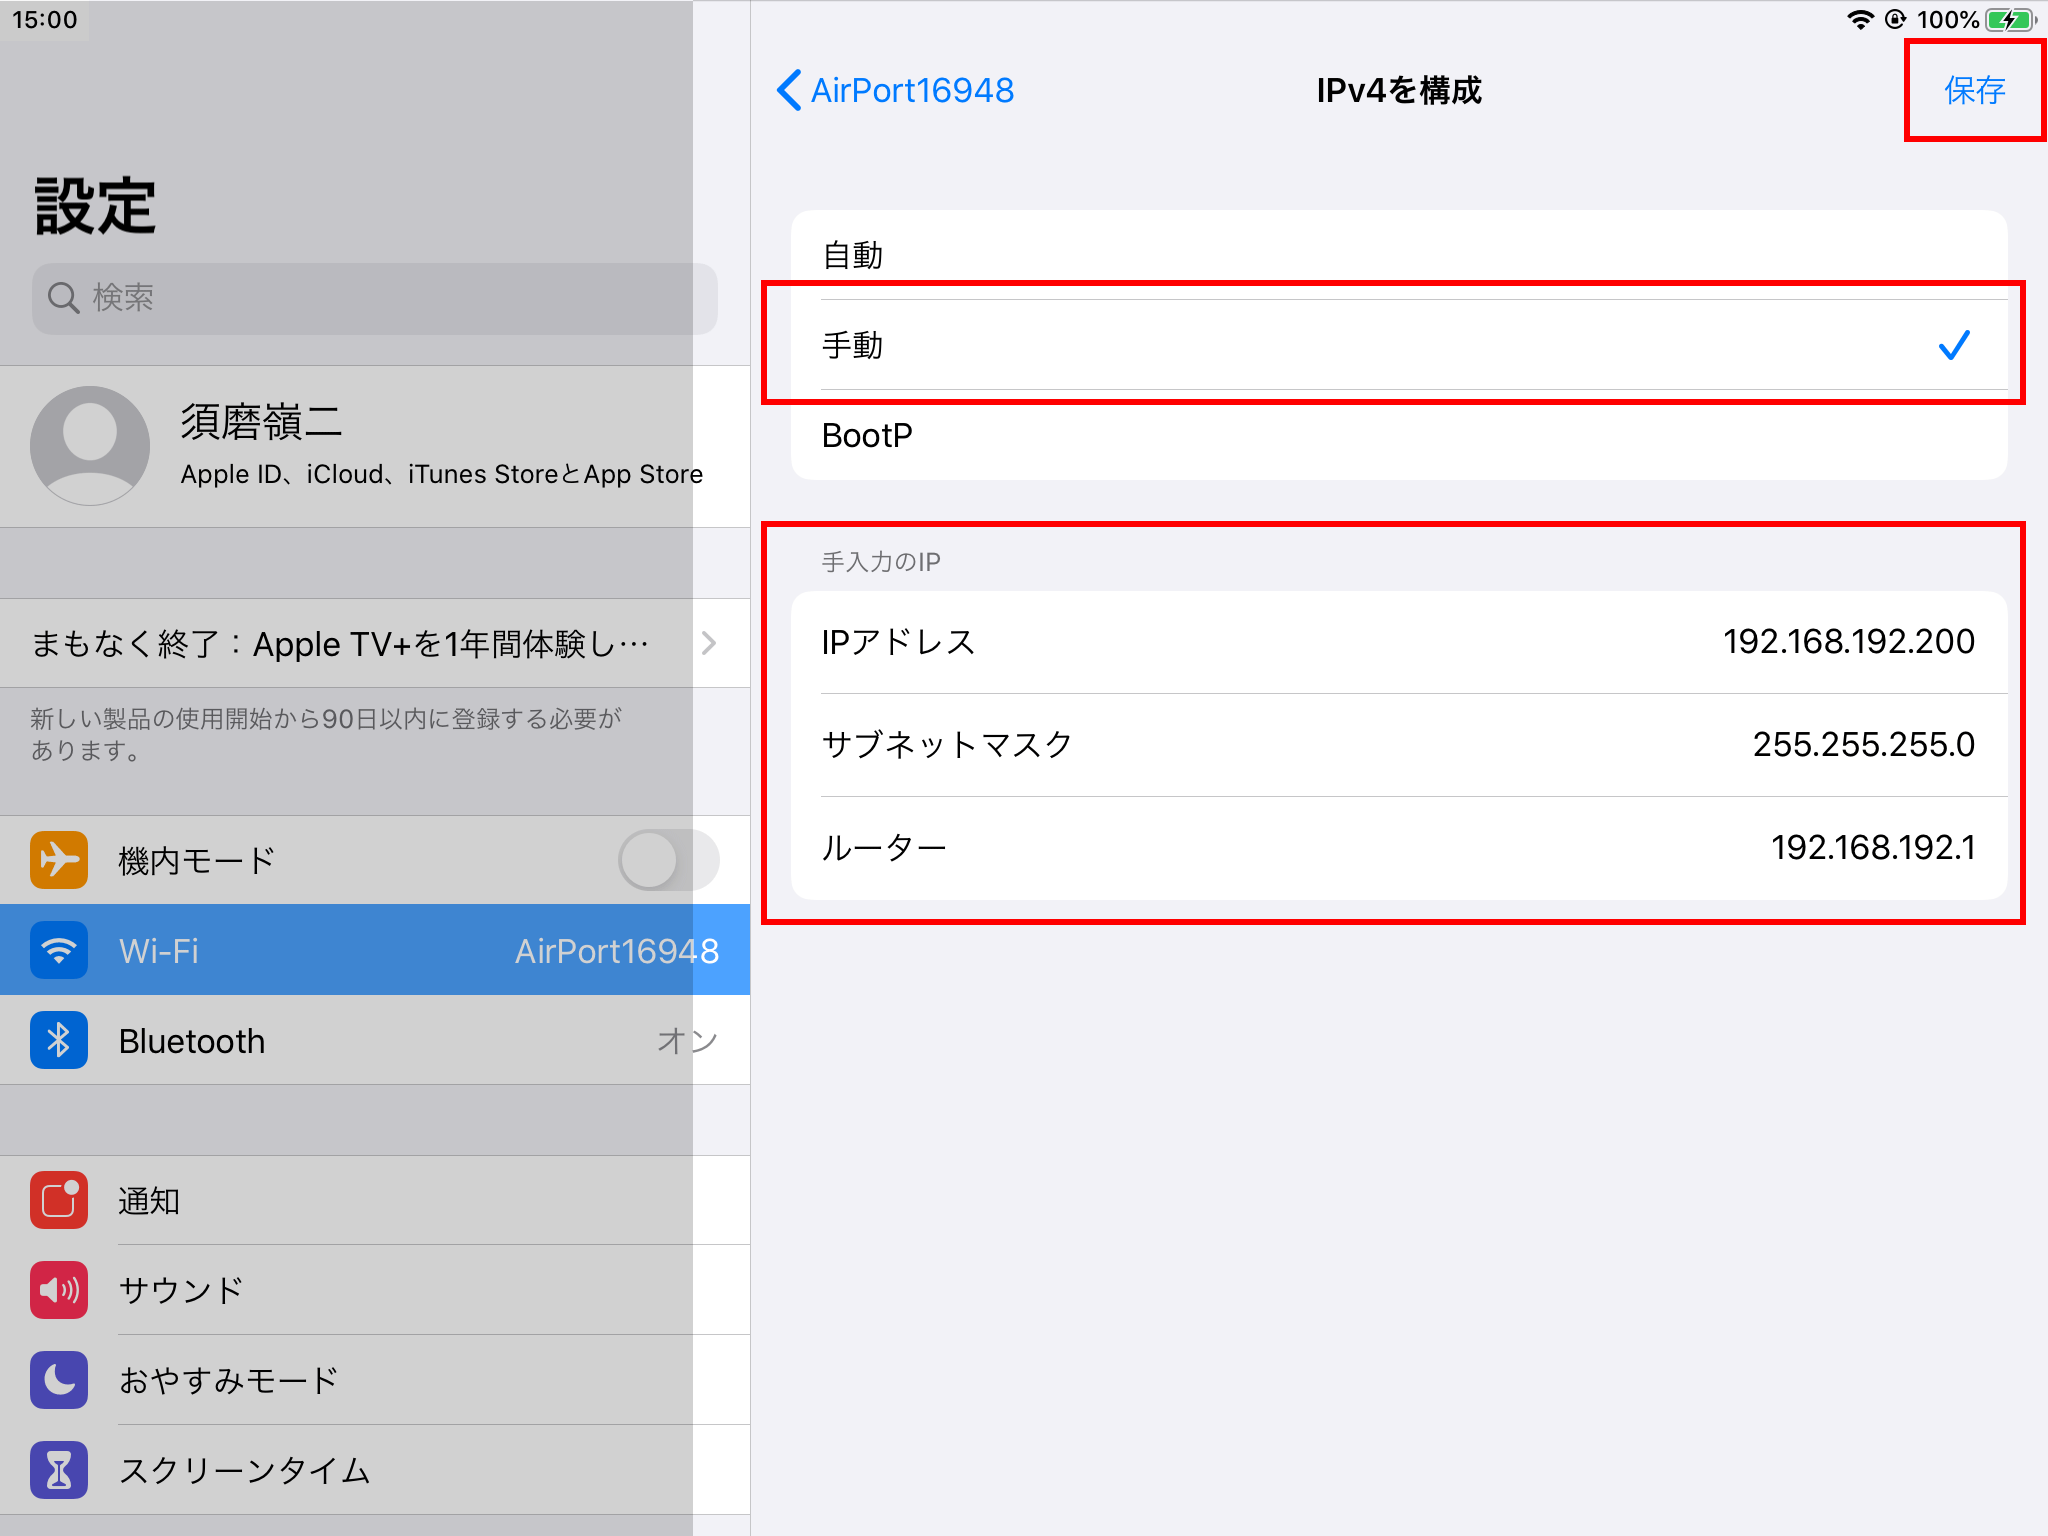The width and height of the screenshot is (2048, 1536).
Task: Tap the red Notifications icon
Action: (59, 1200)
